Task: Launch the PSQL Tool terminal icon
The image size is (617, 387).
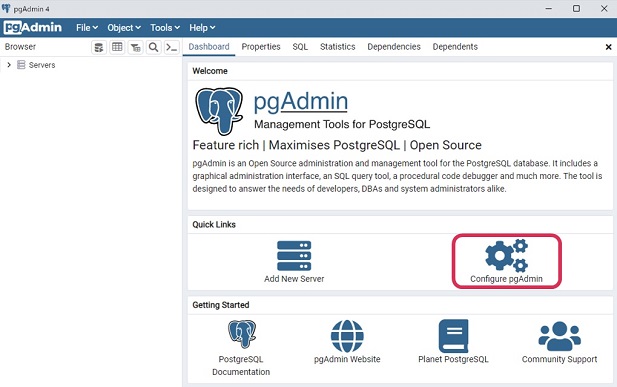Action: click(x=172, y=47)
